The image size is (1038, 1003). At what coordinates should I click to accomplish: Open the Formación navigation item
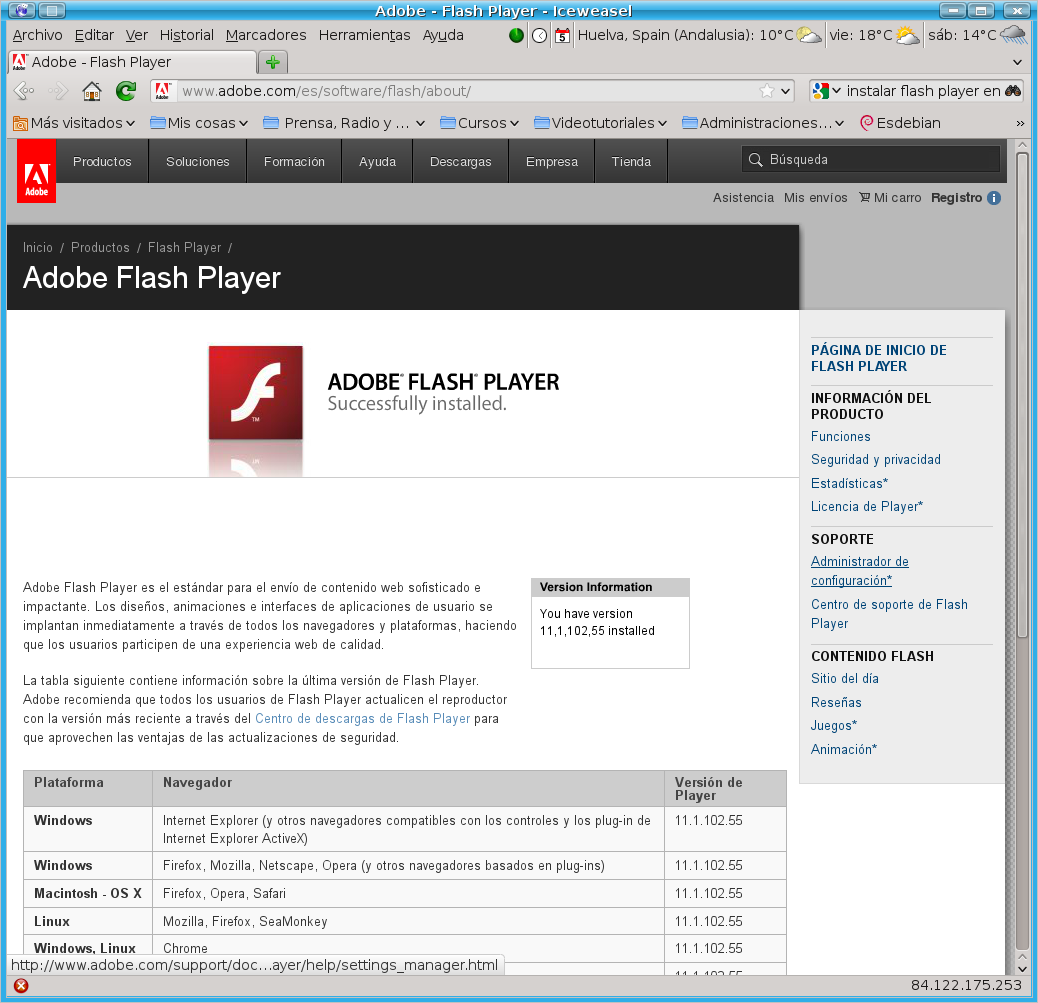point(294,162)
